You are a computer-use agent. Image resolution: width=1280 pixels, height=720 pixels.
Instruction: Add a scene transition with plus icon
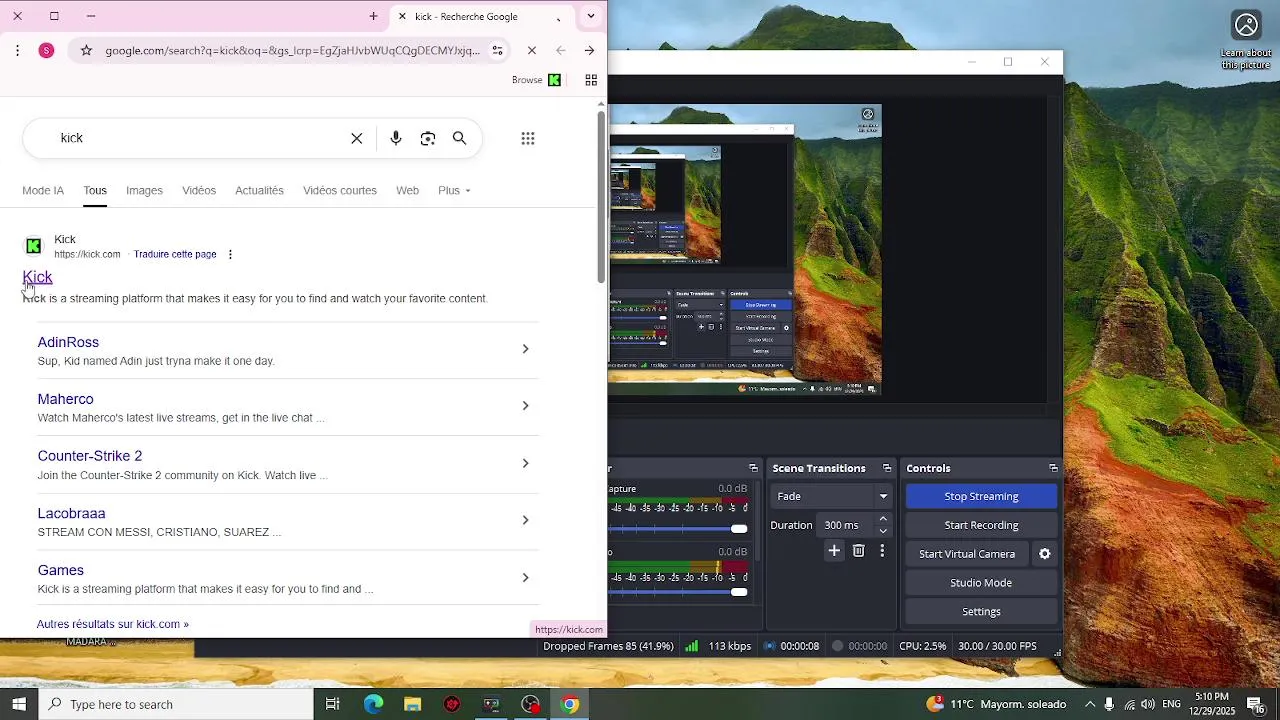click(834, 551)
